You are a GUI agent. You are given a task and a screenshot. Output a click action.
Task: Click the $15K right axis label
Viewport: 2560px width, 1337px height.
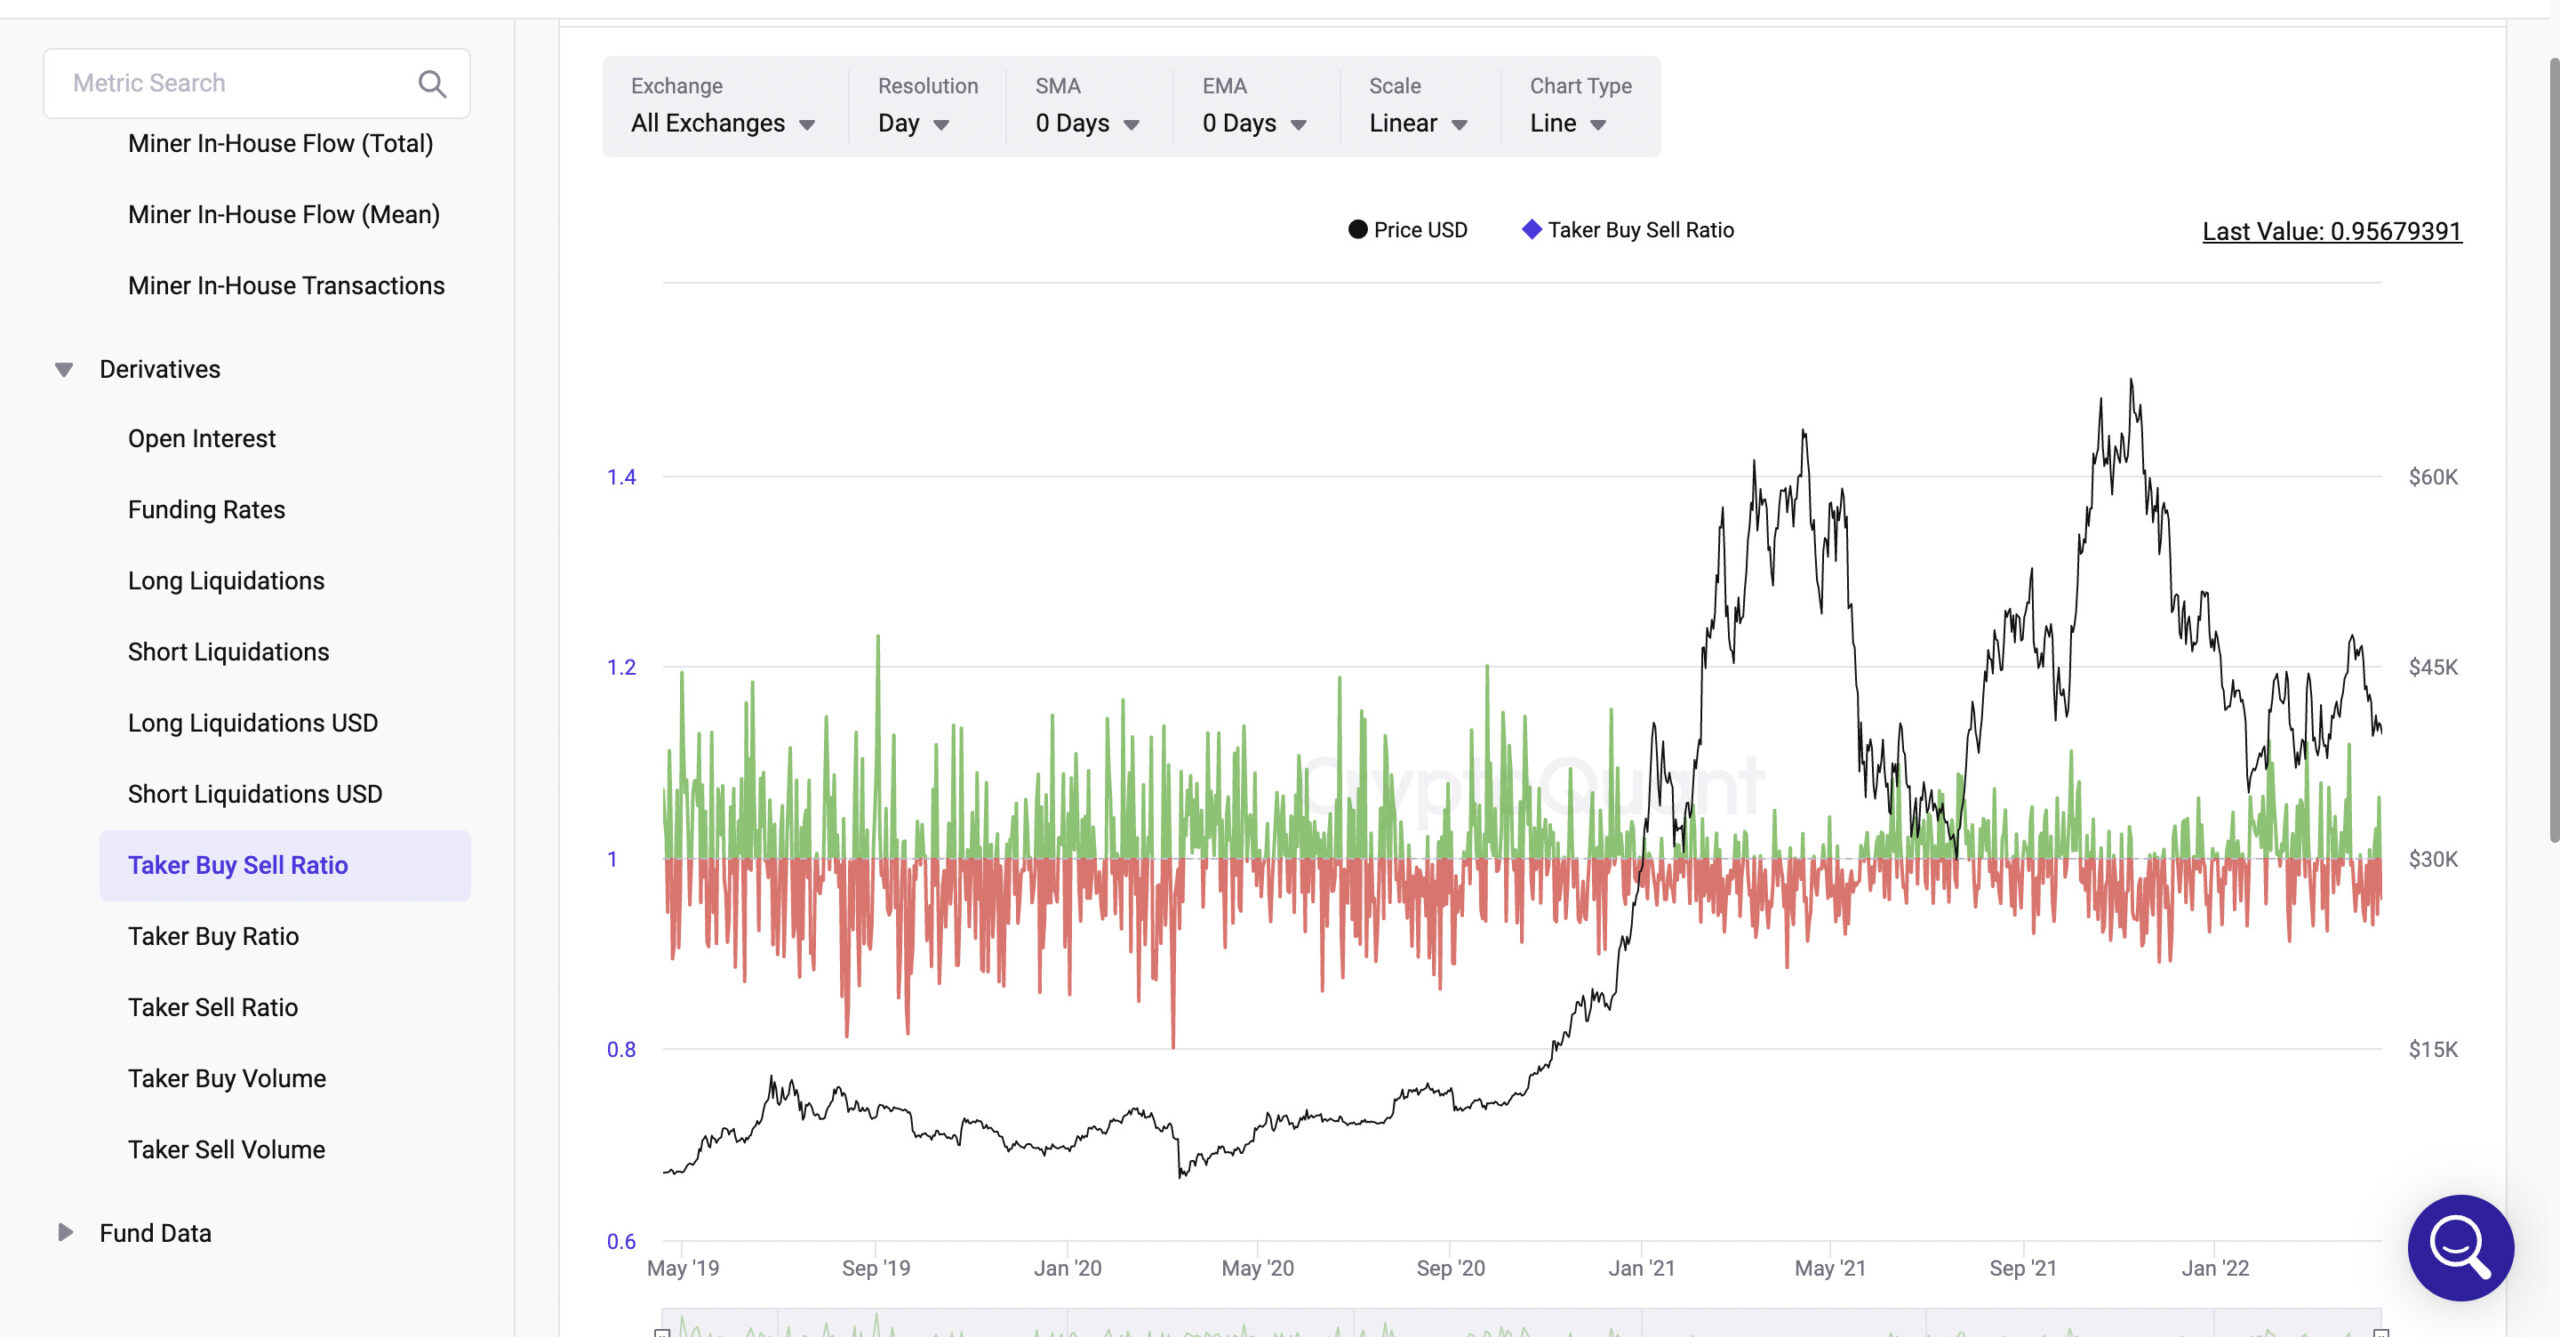coord(2433,1049)
